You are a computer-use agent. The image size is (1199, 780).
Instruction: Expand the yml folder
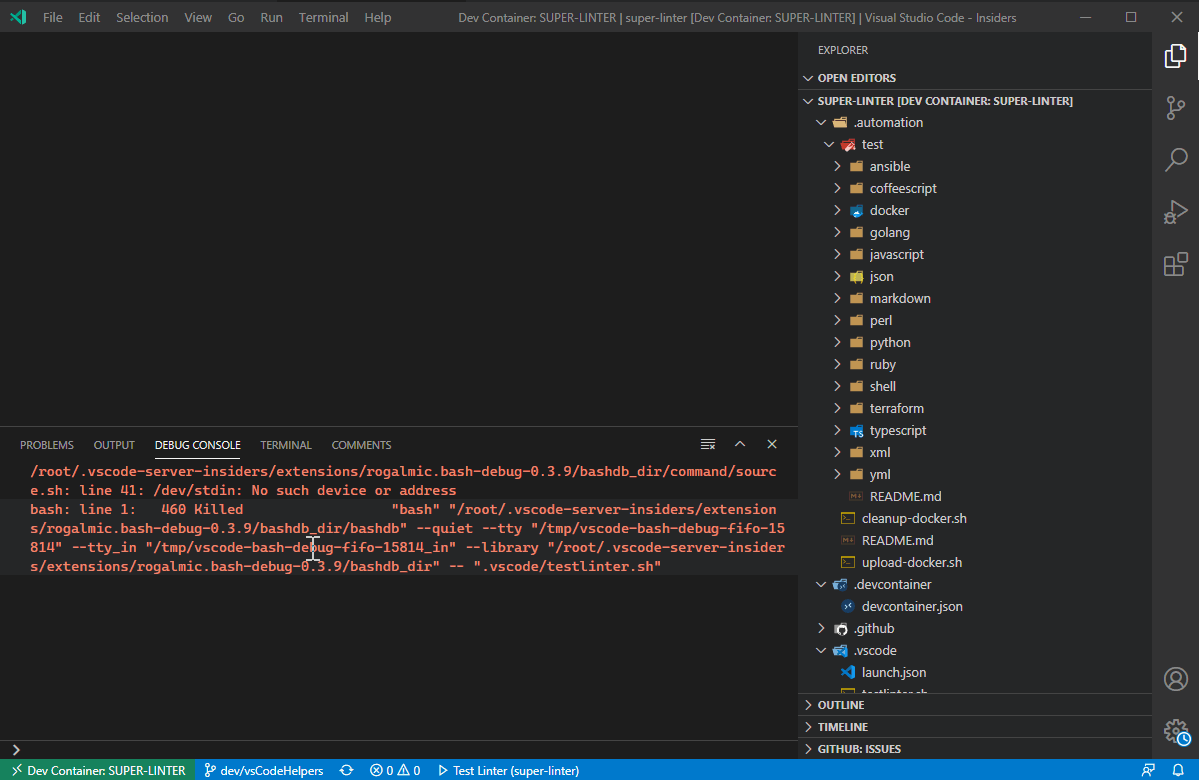point(975,475)
